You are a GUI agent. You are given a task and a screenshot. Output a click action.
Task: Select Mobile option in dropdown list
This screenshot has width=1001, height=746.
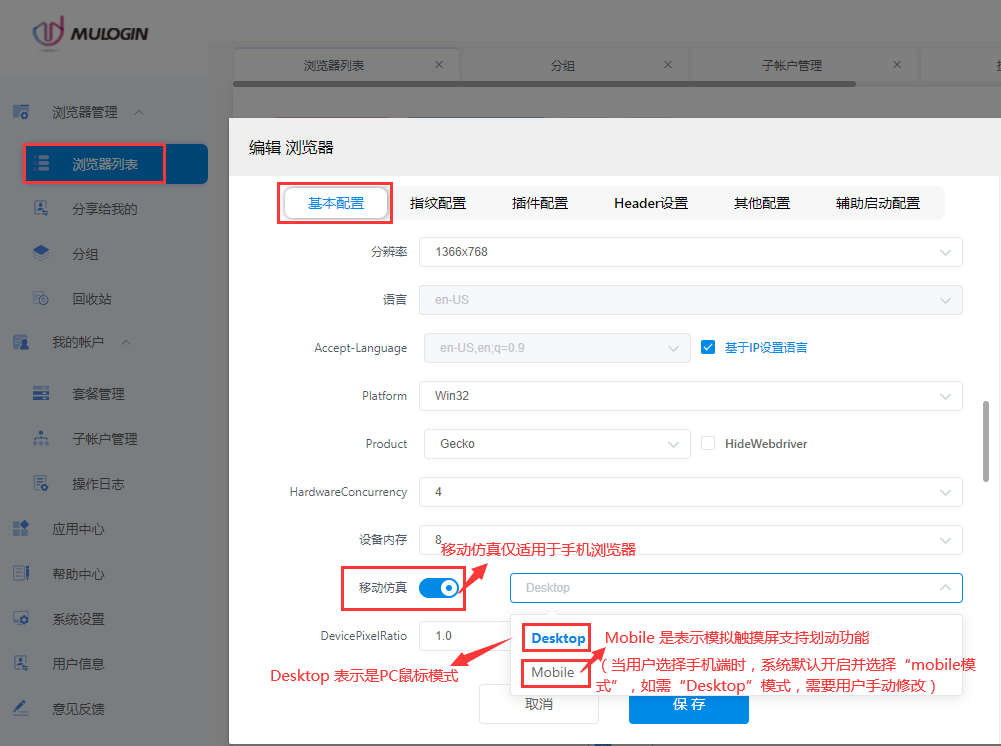click(553, 672)
